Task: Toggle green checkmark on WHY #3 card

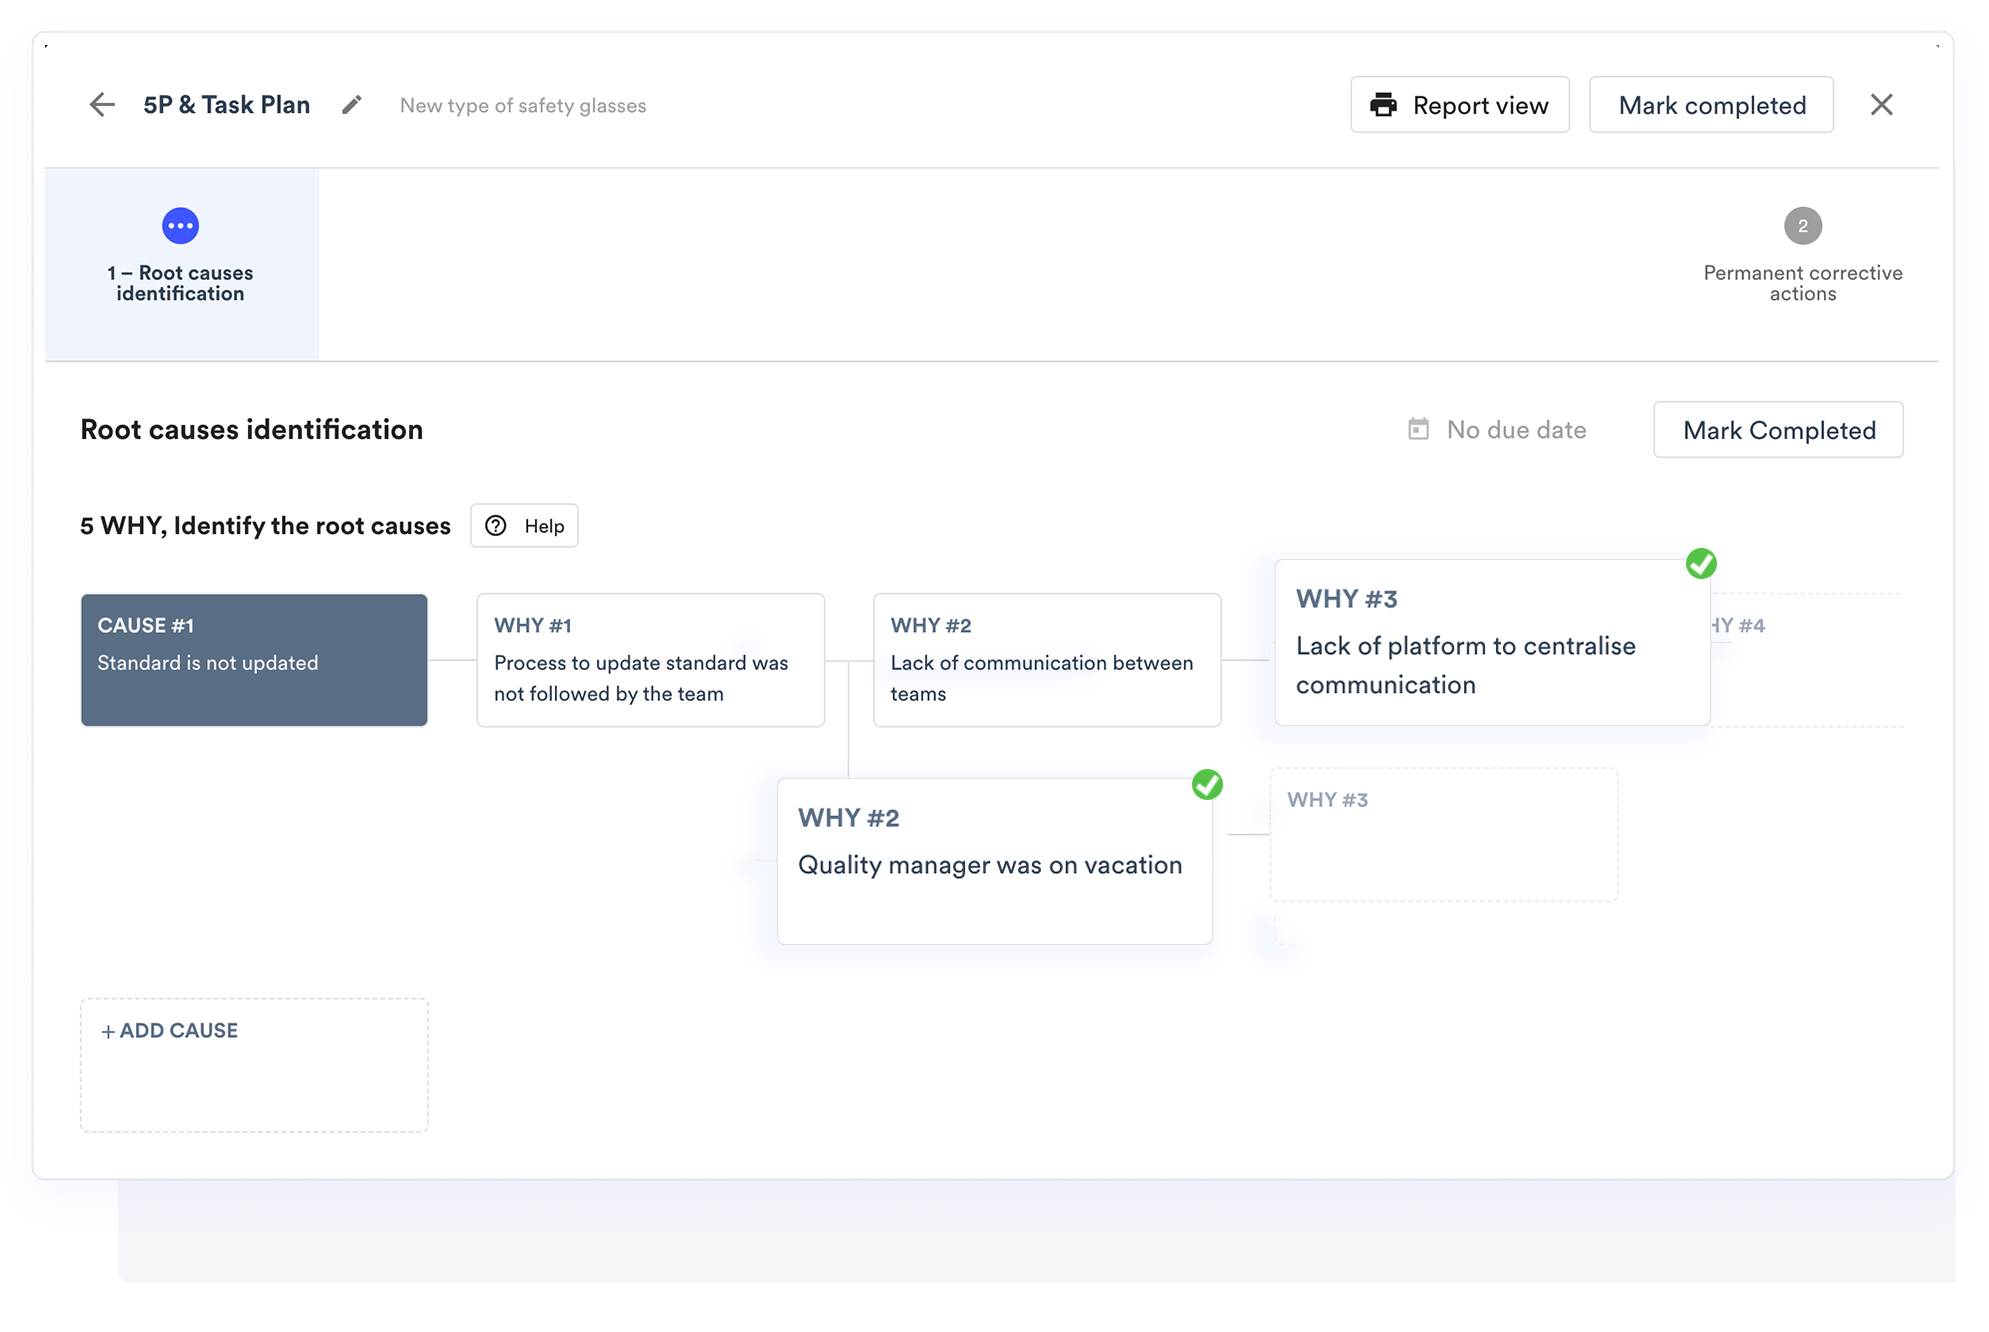Action: (1700, 564)
